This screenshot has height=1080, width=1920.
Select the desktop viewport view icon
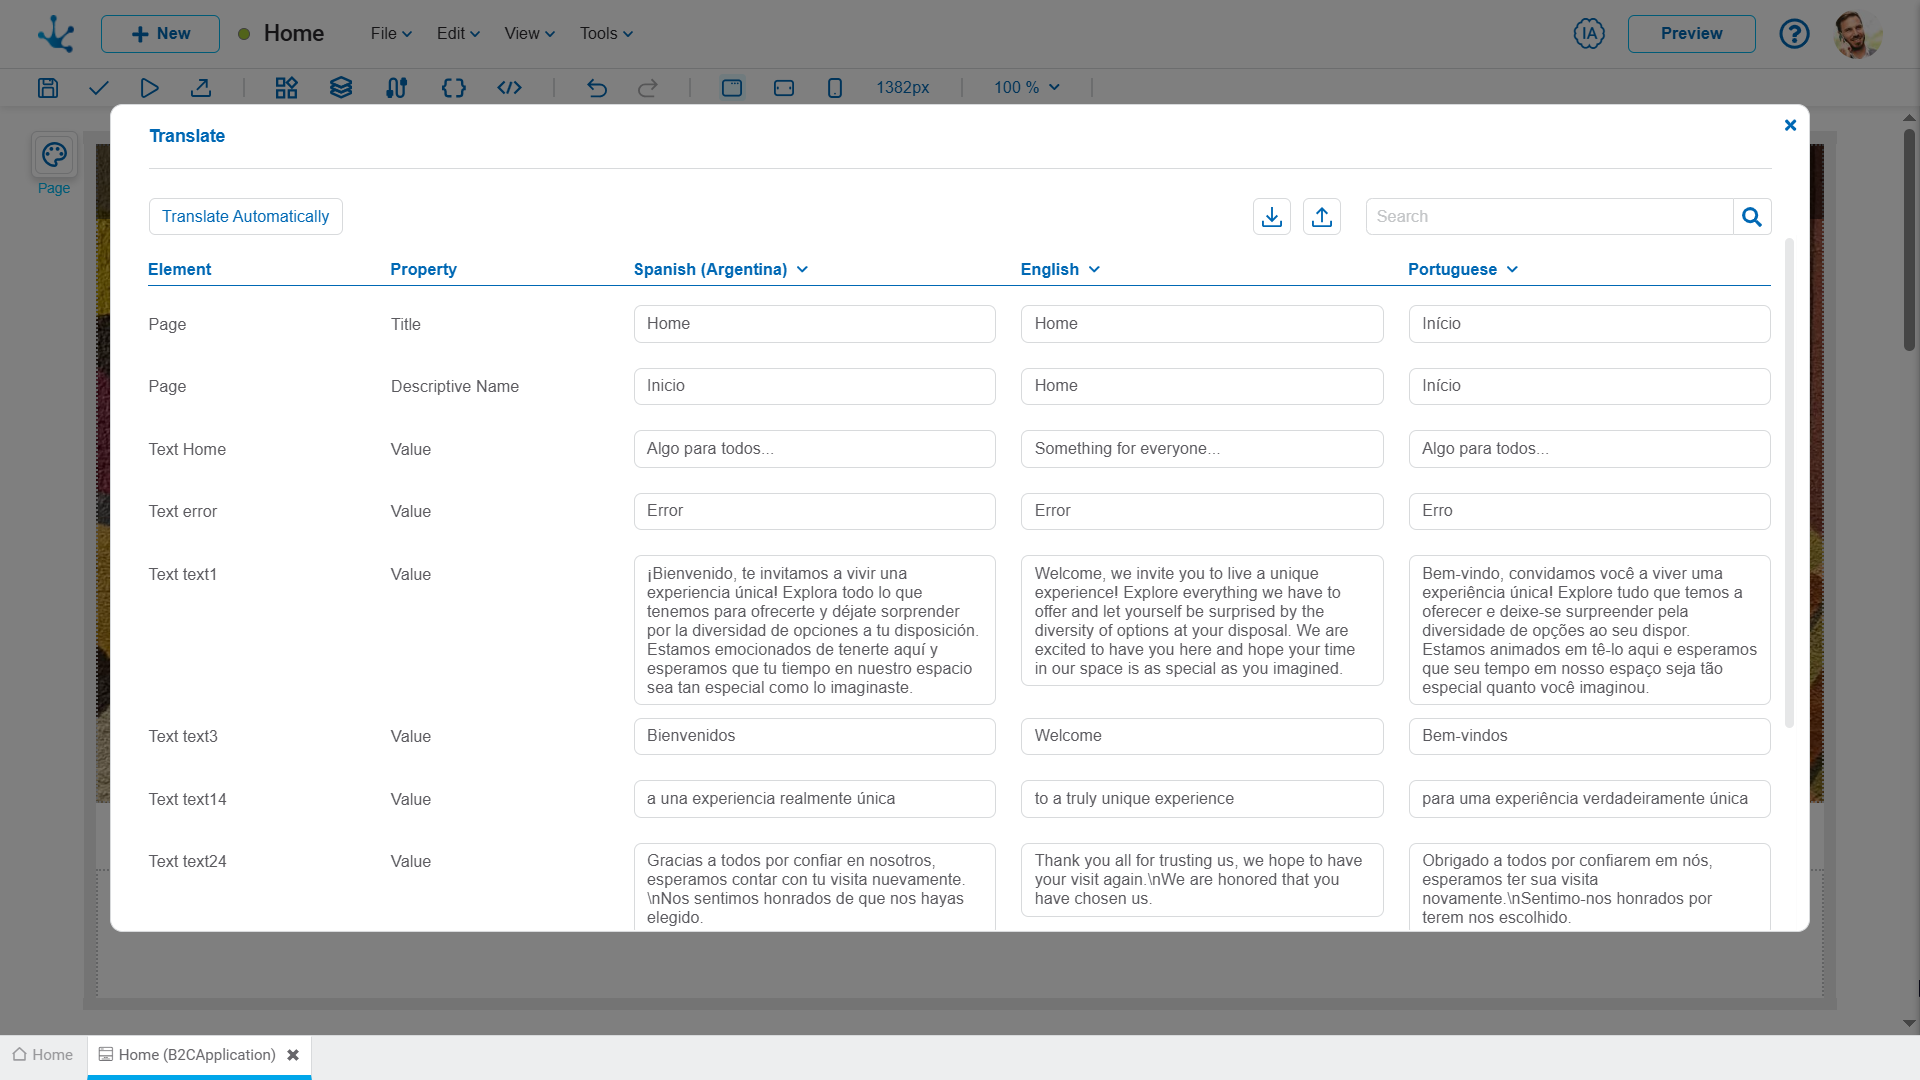(x=732, y=88)
